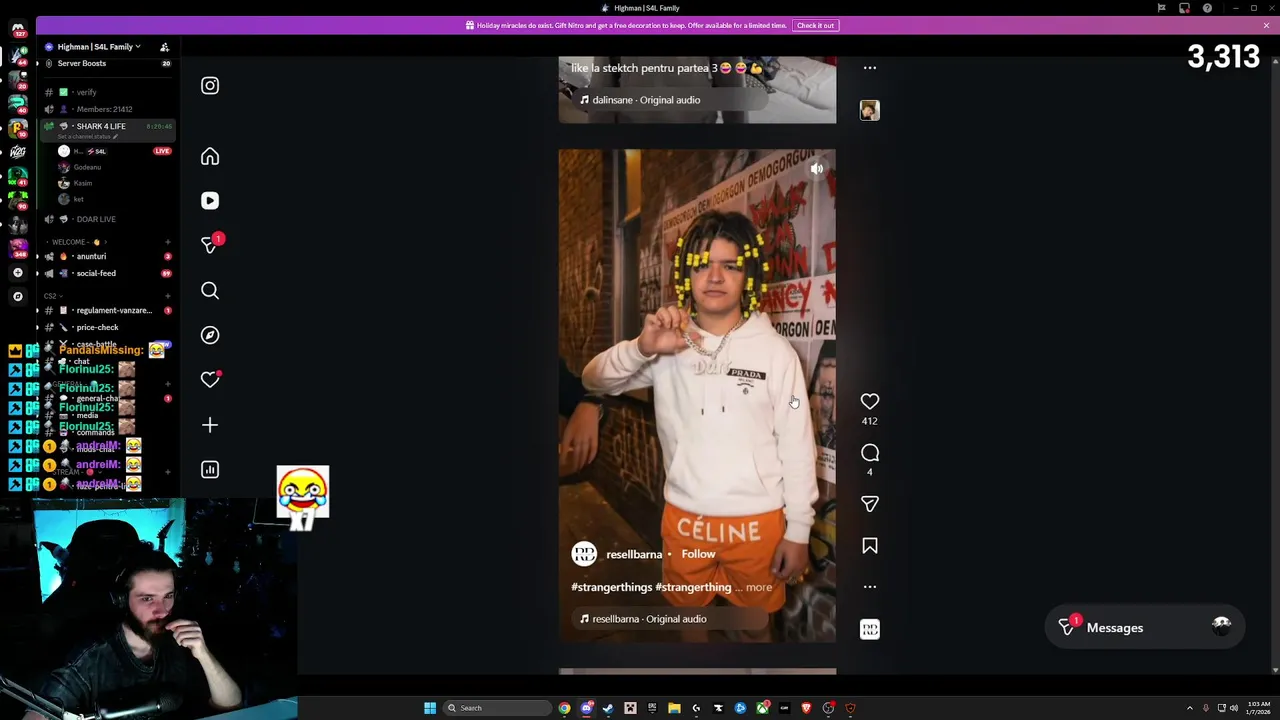Open Discord inbox icon in title bar
Image resolution: width=1280 pixels, height=720 pixels.
[x=1184, y=8]
